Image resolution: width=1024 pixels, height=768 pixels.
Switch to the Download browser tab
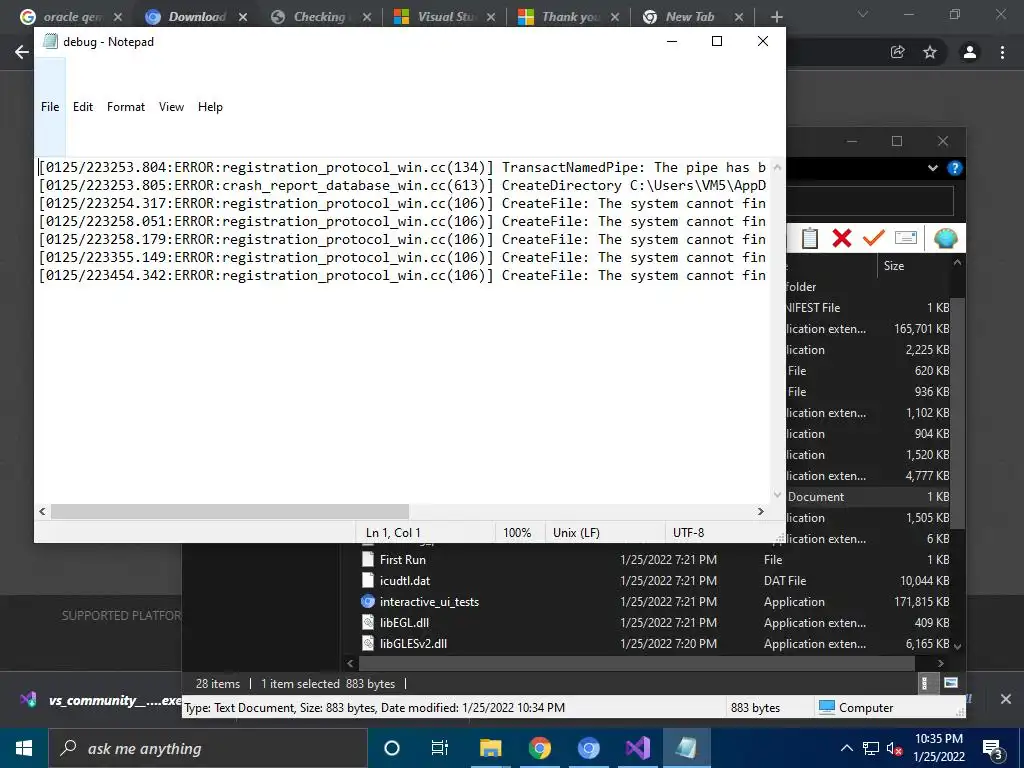[x=196, y=17]
